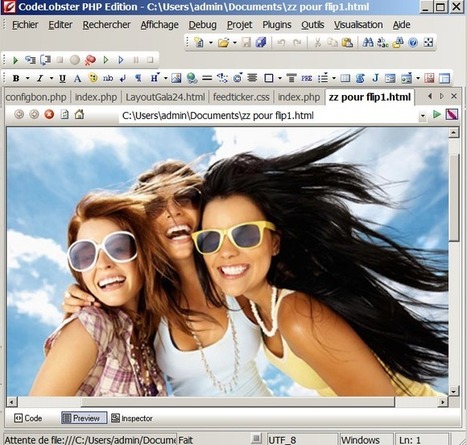Click the preview address field

pos(269,116)
